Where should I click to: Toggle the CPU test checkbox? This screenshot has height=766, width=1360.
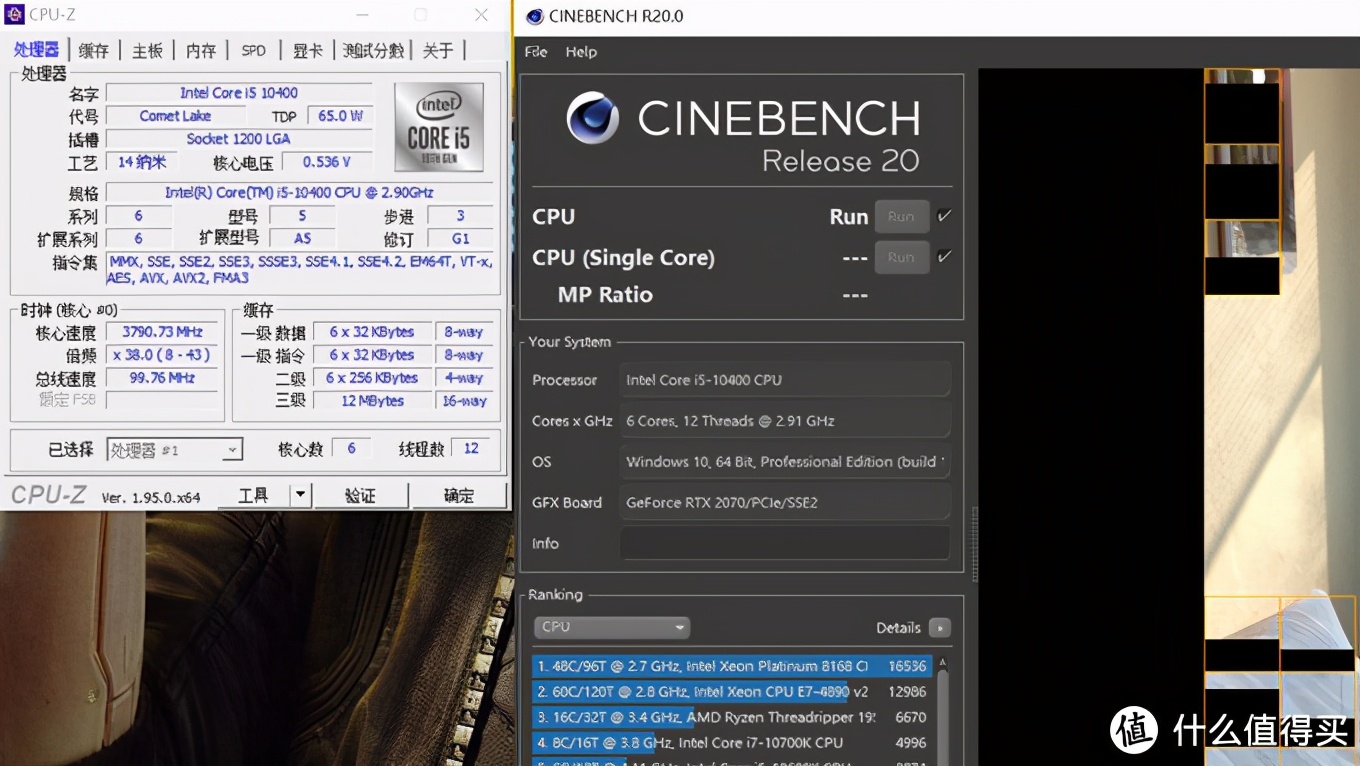(944, 216)
